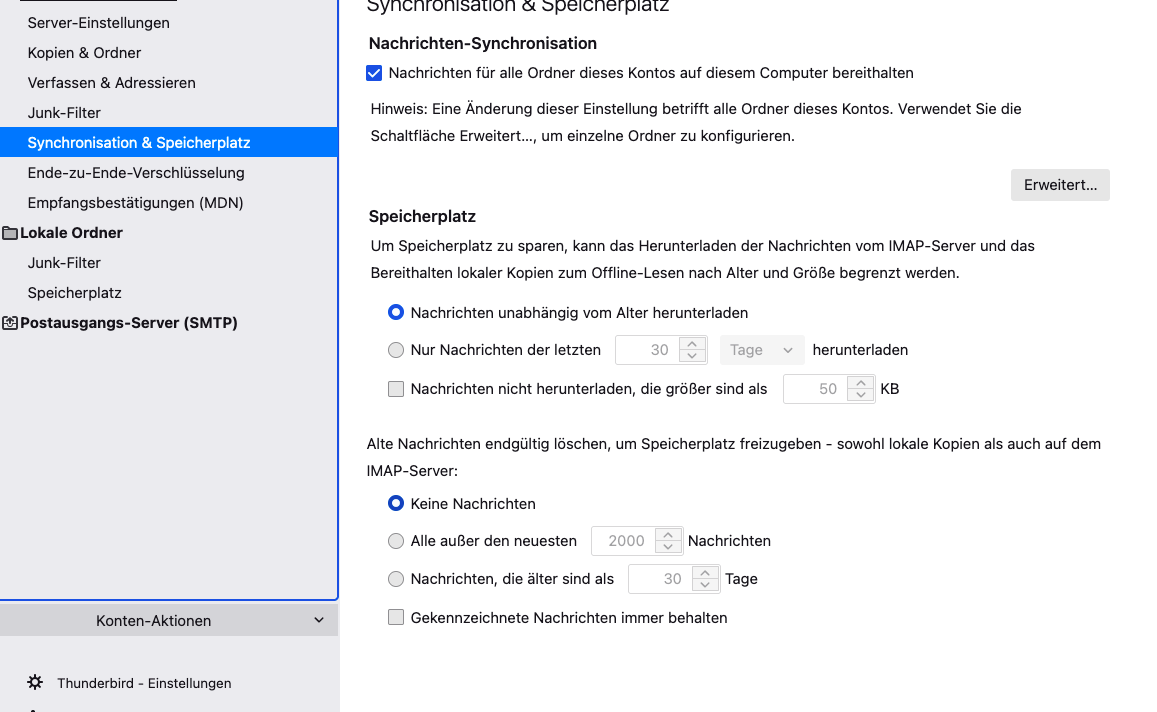Image resolution: width=1157 pixels, height=712 pixels.
Task: Click the Thunderbird-Einstellungen gear icon
Action: point(35,682)
